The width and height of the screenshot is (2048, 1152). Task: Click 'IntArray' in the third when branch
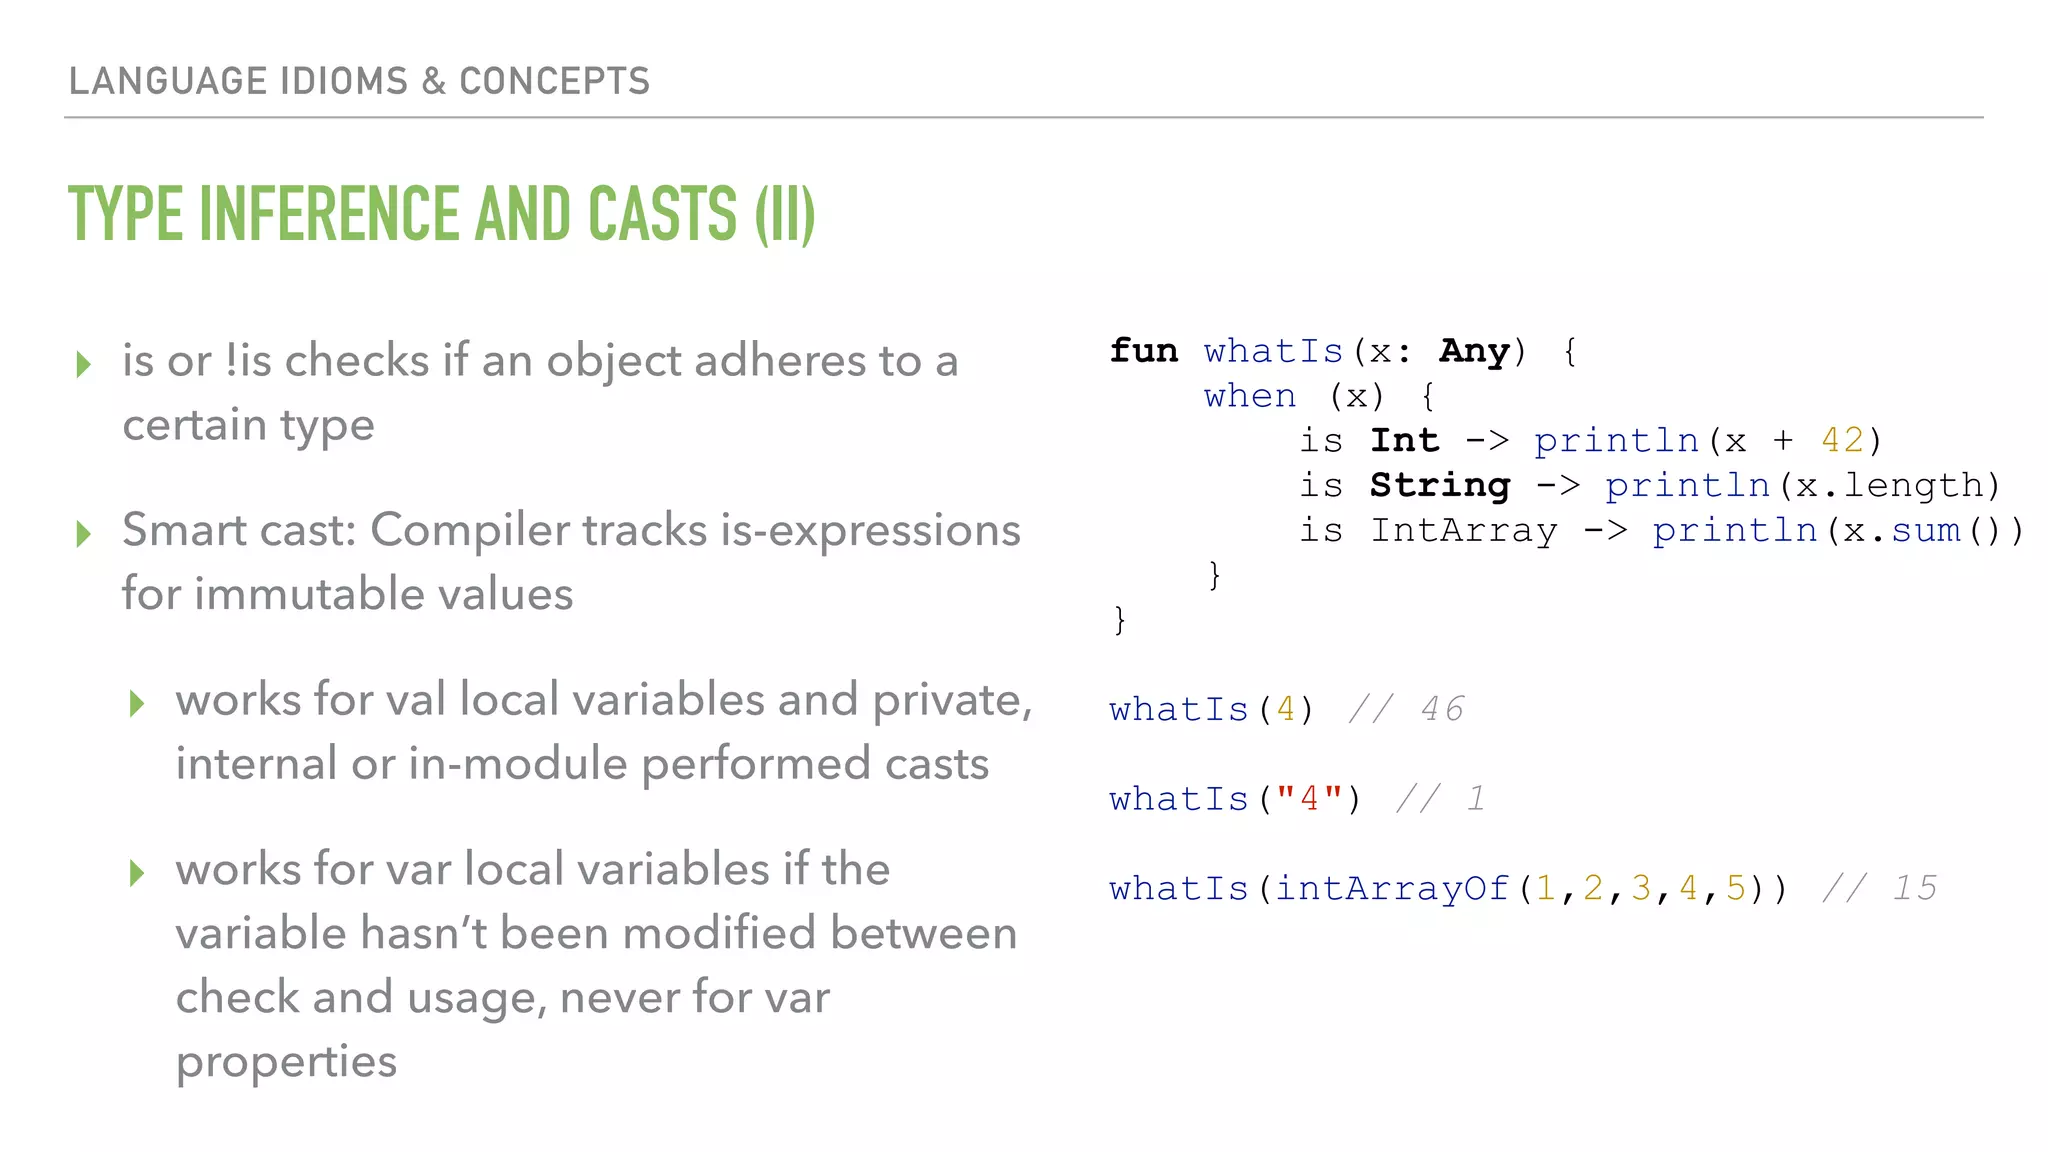pos(1463,530)
